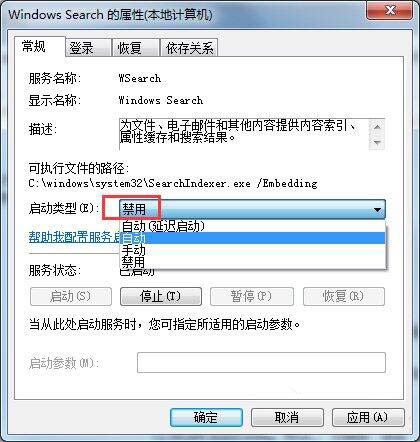
Task: Click the description scrollbar down arrow
Action: tap(377, 143)
